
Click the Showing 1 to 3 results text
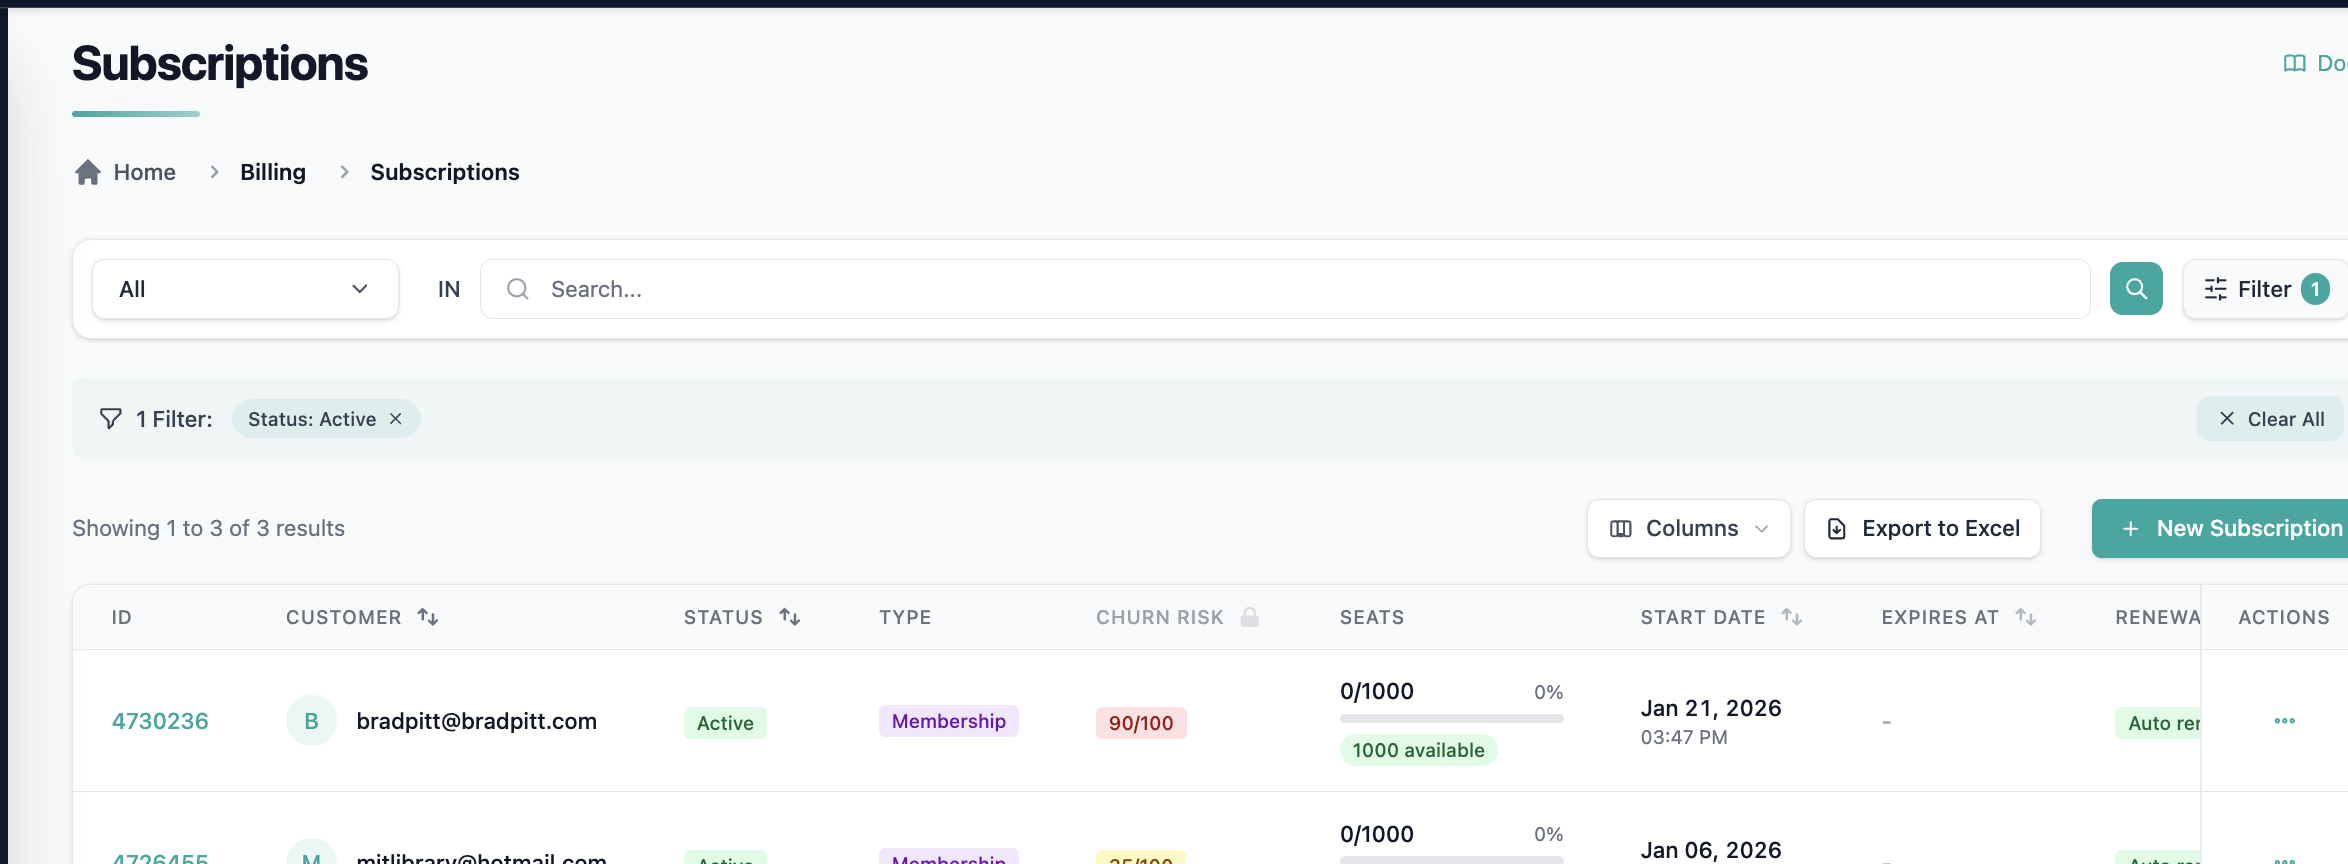click(208, 528)
